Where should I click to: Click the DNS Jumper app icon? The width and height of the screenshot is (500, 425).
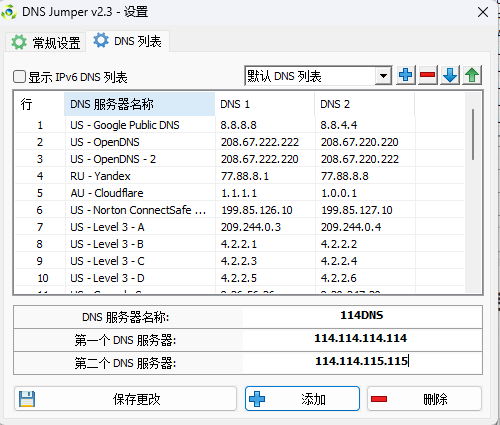9,12
